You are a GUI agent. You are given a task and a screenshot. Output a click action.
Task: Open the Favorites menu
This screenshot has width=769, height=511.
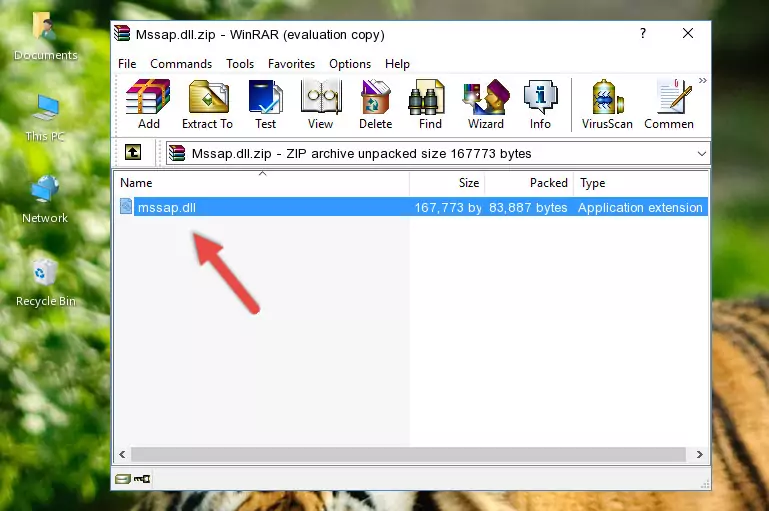point(291,64)
